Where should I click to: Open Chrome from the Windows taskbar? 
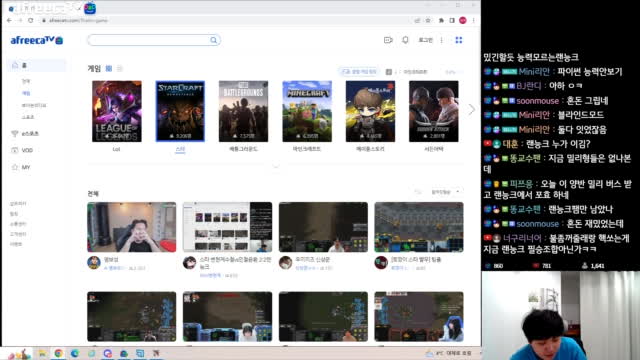coord(58,353)
